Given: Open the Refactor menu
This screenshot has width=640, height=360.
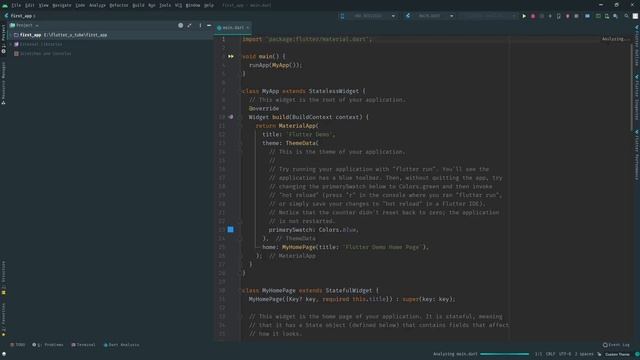Looking at the screenshot, I should 118,5.
